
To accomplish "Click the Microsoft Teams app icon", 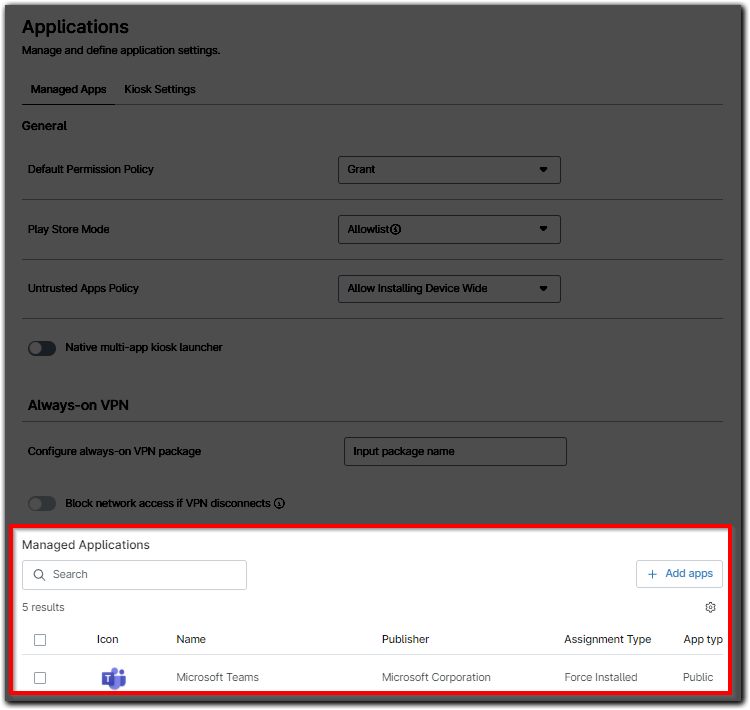I will [113, 678].
